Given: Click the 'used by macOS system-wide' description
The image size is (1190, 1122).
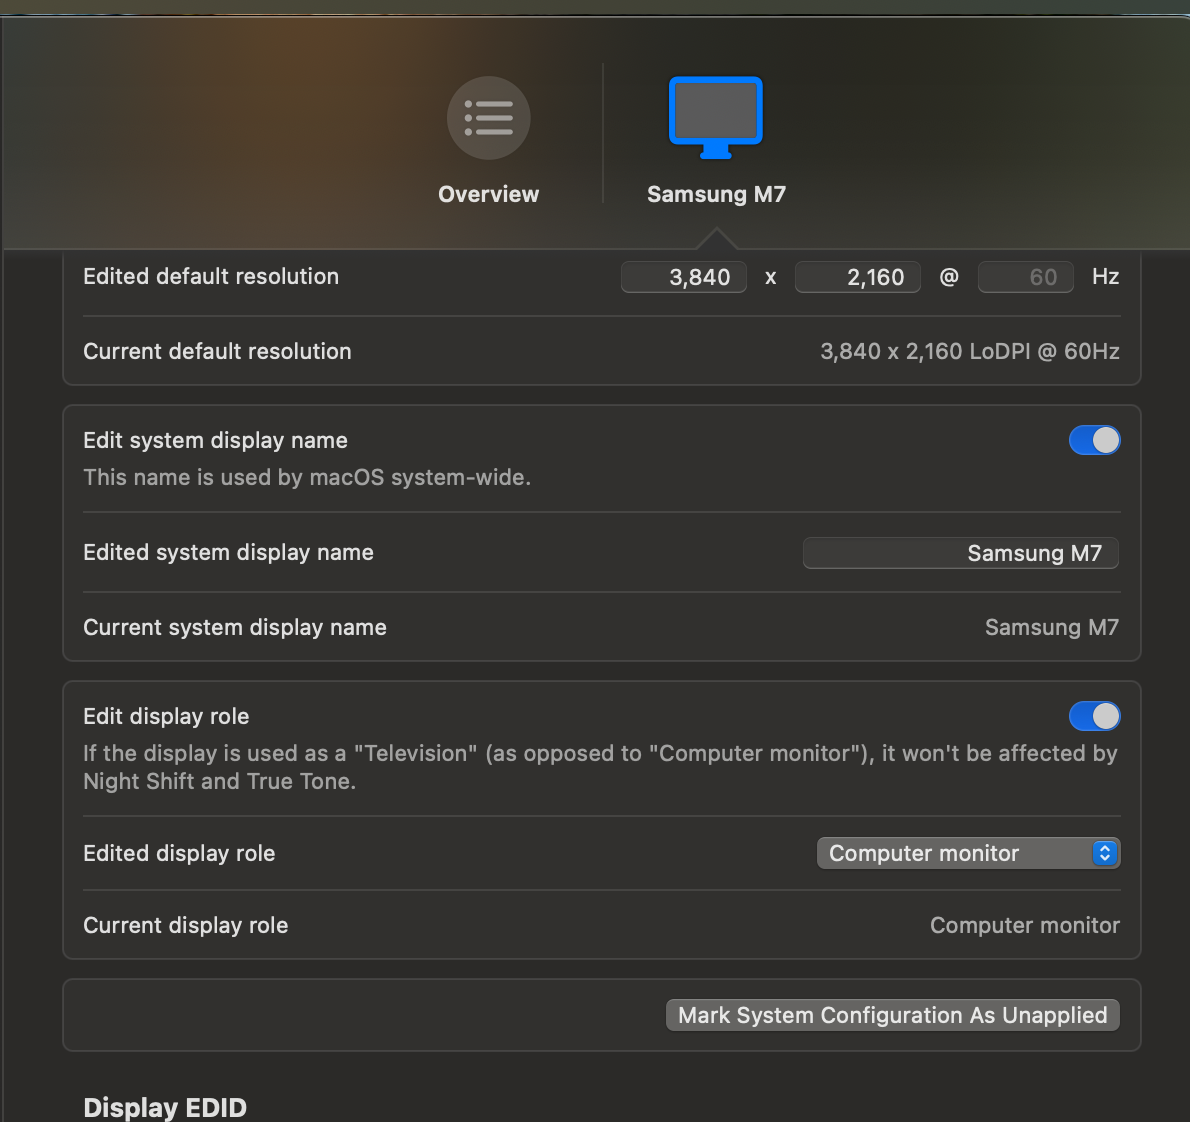Looking at the screenshot, I should [307, 477].
